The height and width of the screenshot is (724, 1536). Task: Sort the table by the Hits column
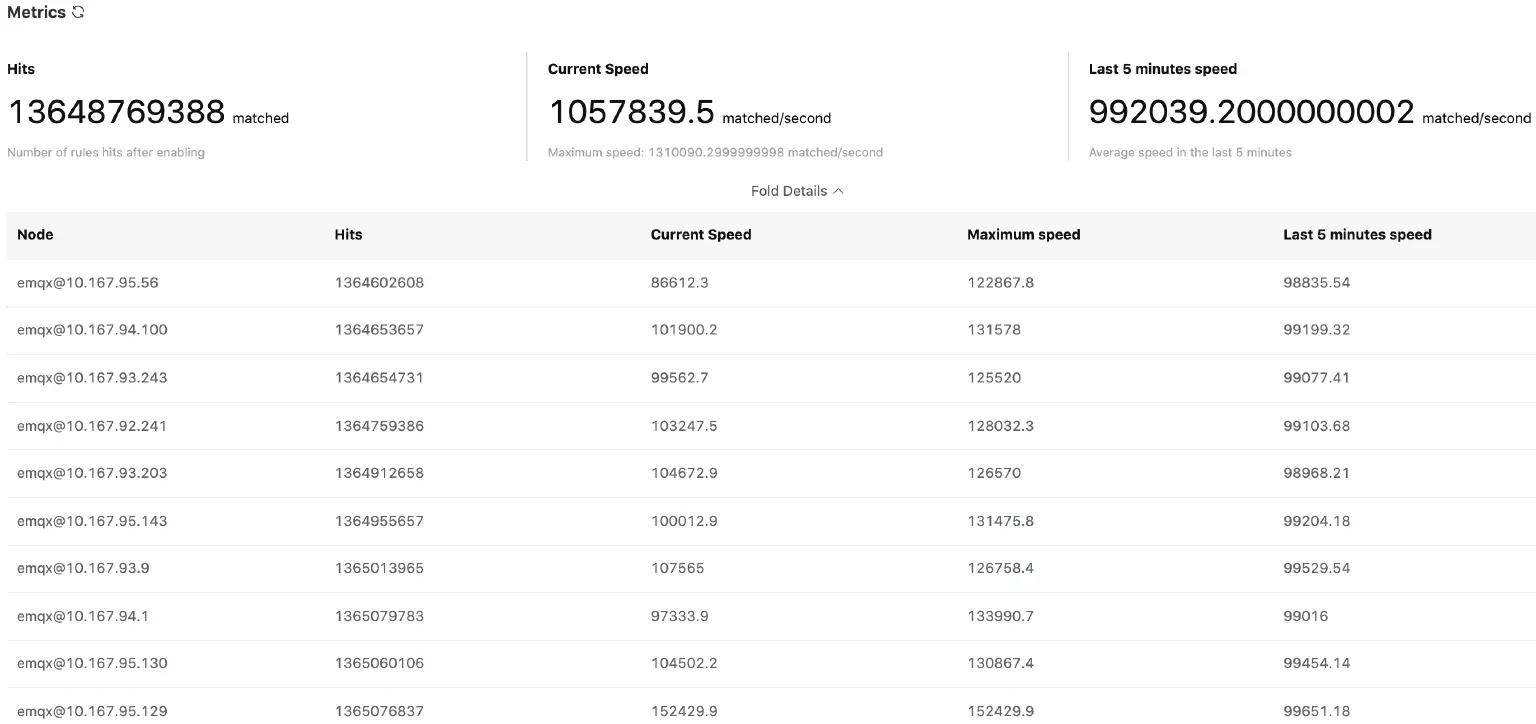[x=348, y=234]
